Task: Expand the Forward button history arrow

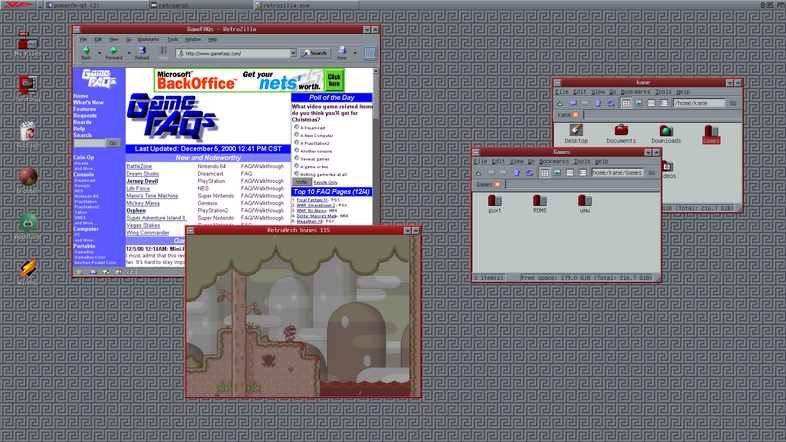Action: (129, 53)
